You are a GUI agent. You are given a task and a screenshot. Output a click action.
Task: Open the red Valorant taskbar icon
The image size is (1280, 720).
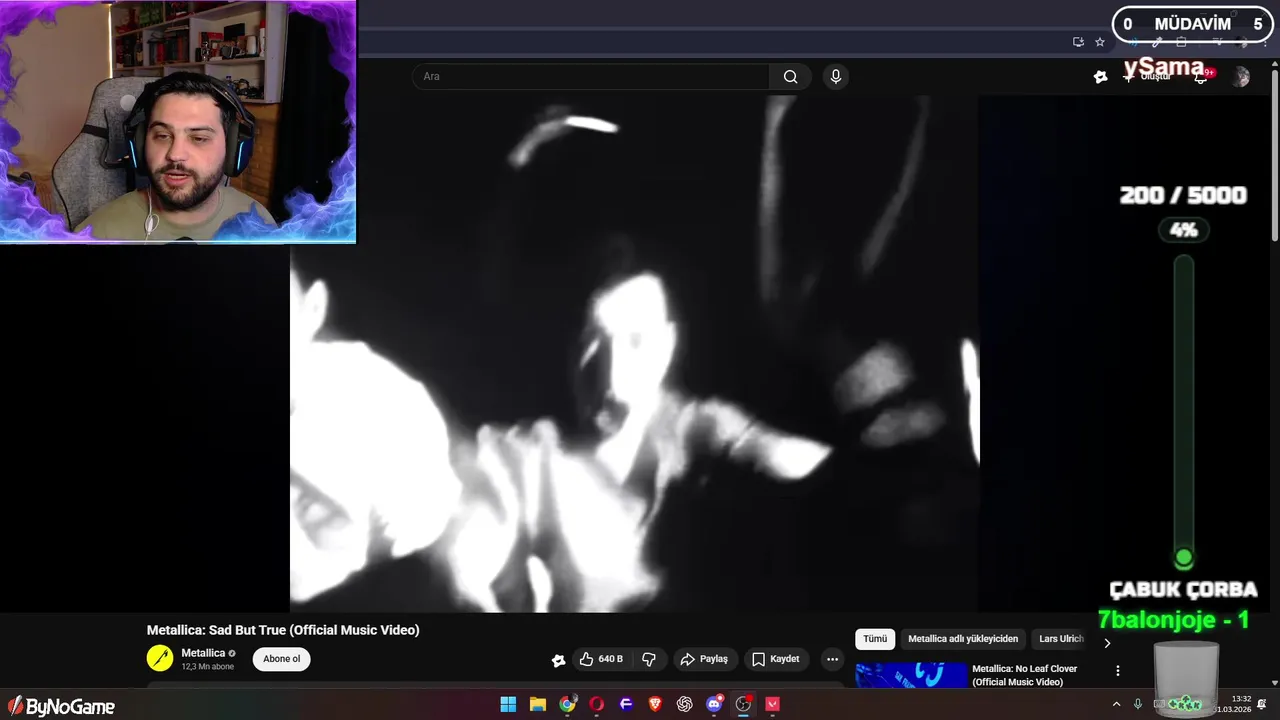[x=773, y=704]
